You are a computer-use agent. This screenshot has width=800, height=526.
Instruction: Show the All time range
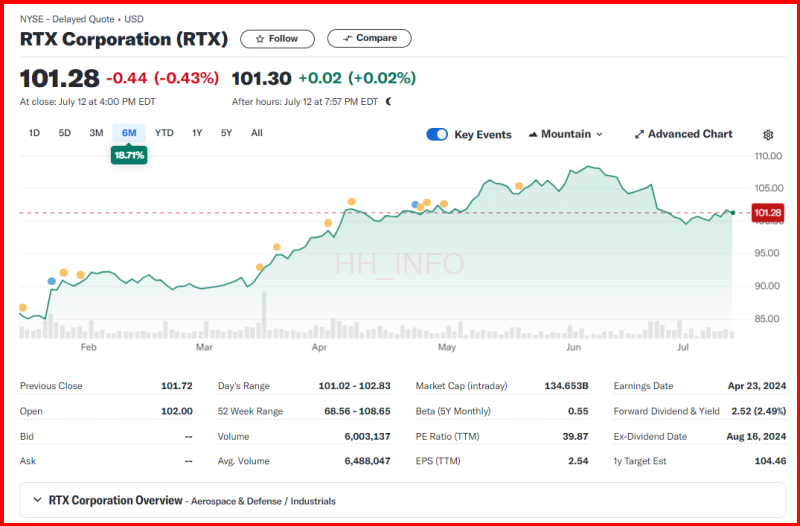click(x=257, y=133)
